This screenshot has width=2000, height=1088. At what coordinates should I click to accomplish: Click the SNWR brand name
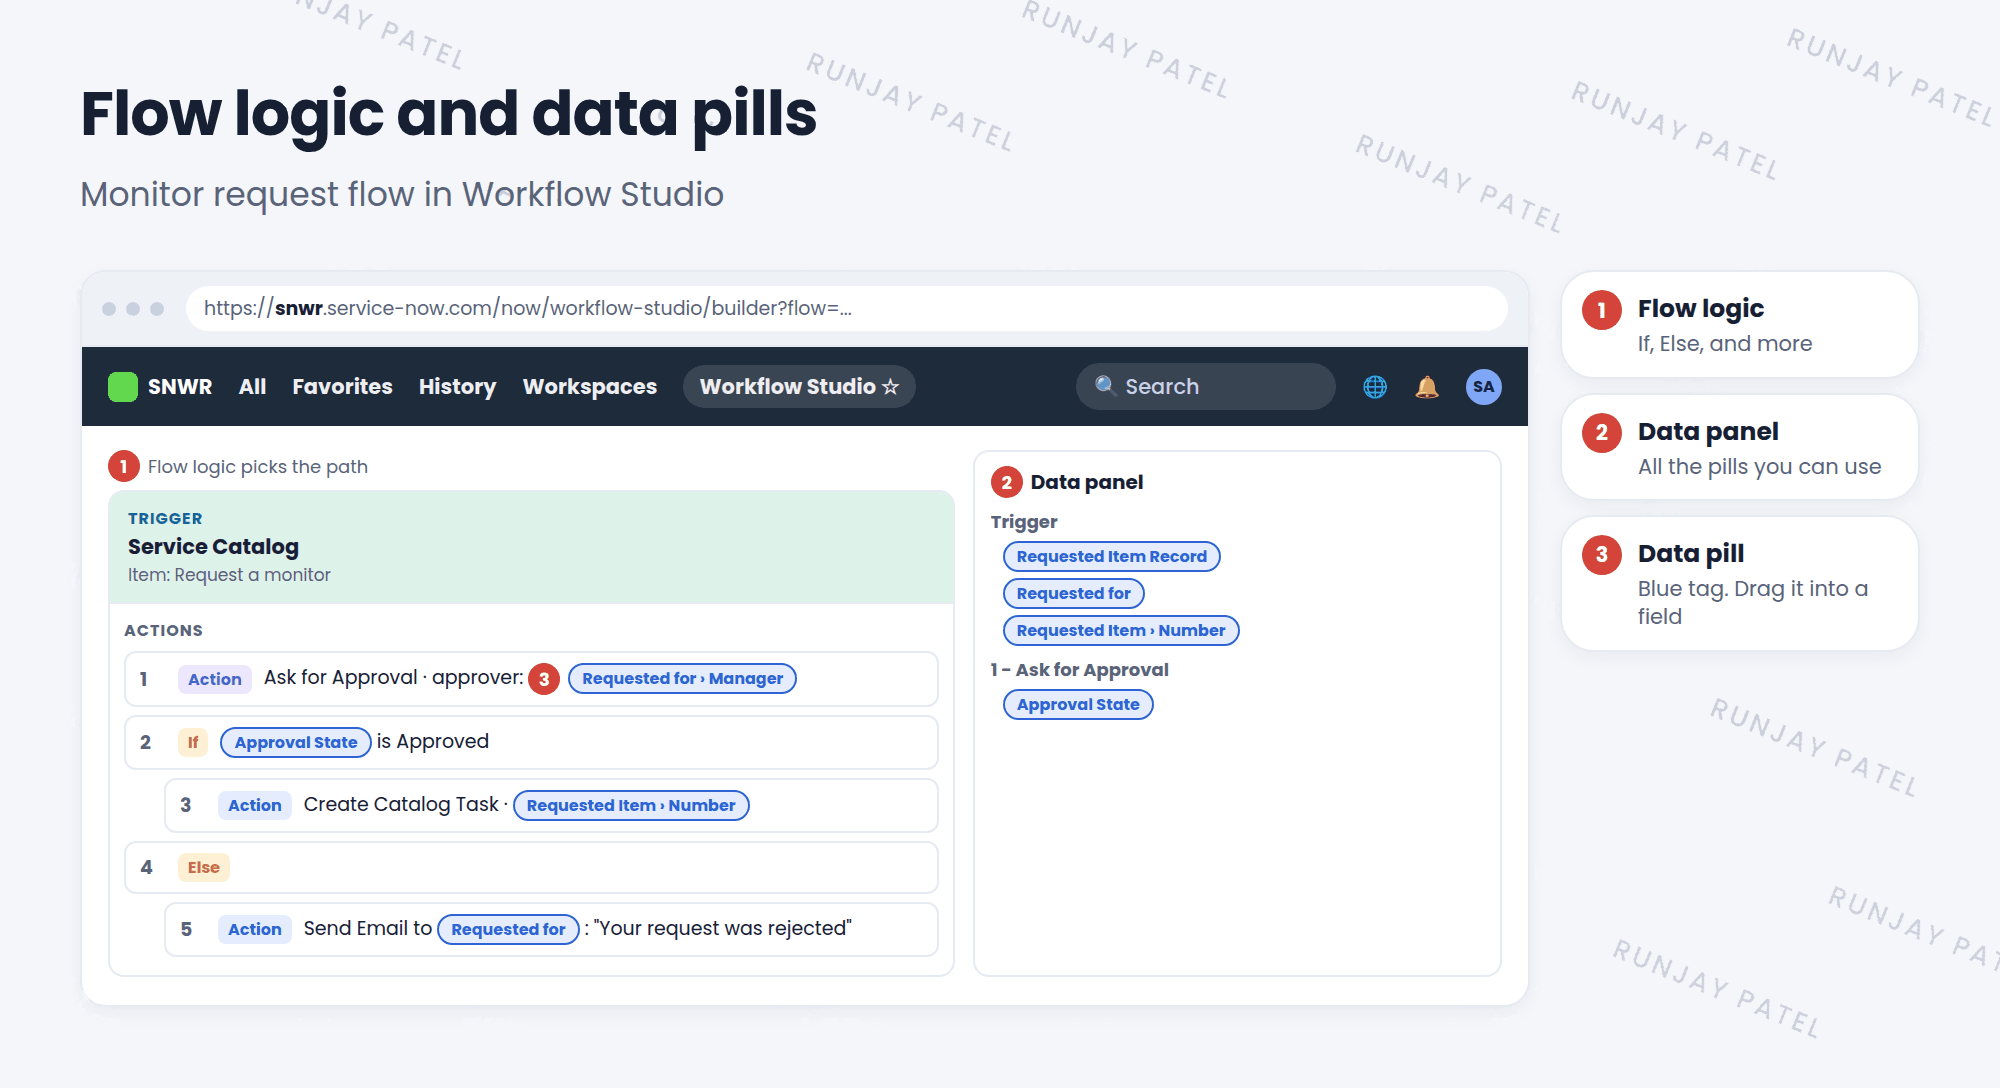pos(180,387)
